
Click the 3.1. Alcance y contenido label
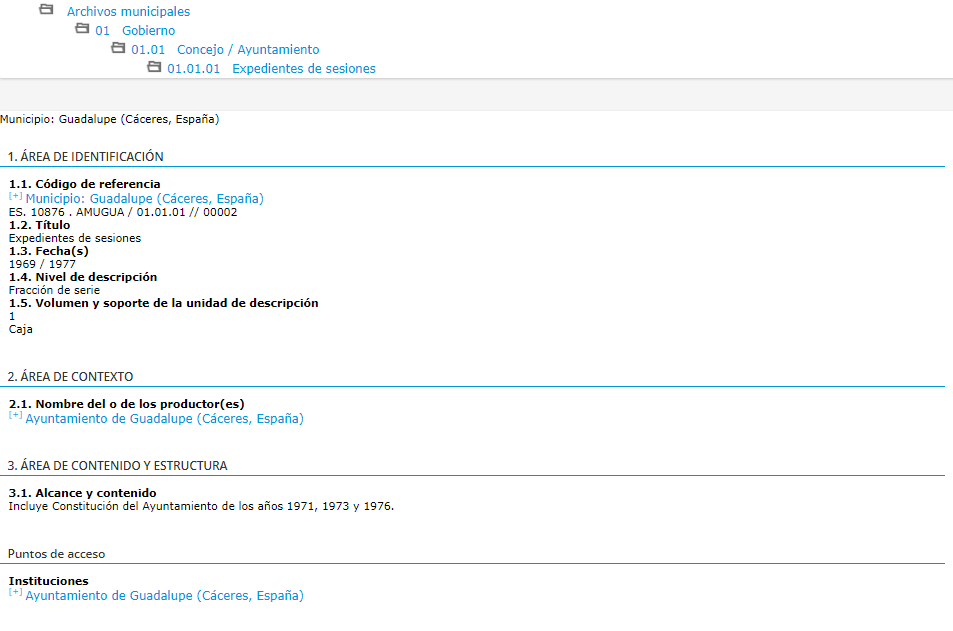[x=83, y=493]
